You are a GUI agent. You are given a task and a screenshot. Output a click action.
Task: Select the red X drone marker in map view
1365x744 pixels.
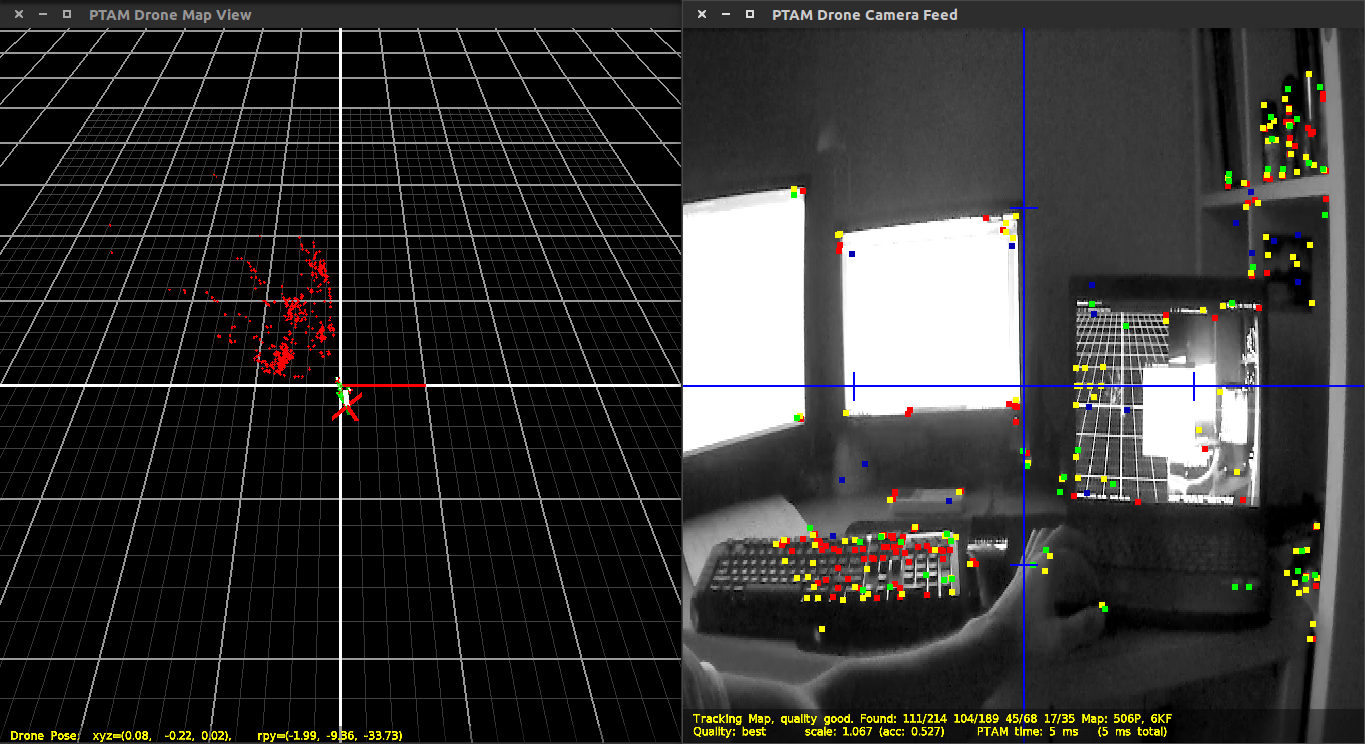pos(346,405)
